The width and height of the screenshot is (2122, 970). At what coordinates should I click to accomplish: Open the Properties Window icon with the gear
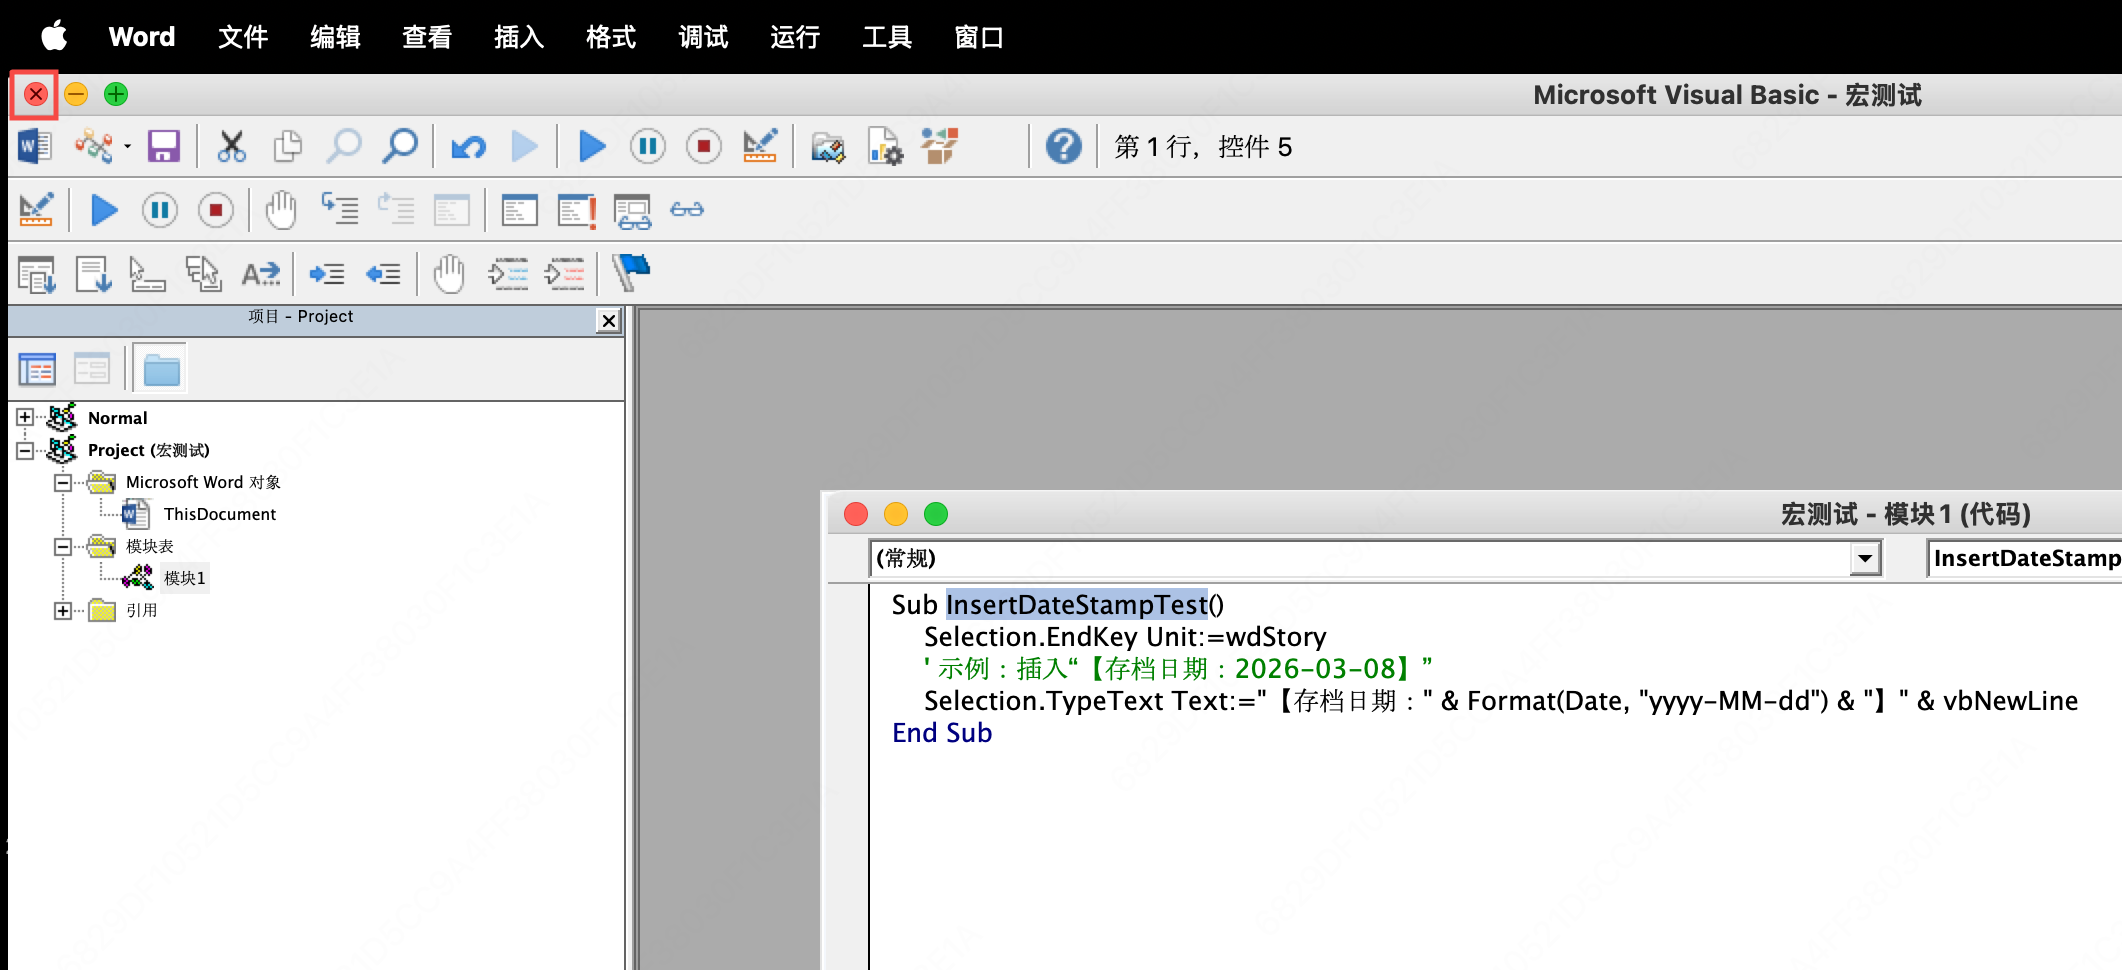pos(885,147)
